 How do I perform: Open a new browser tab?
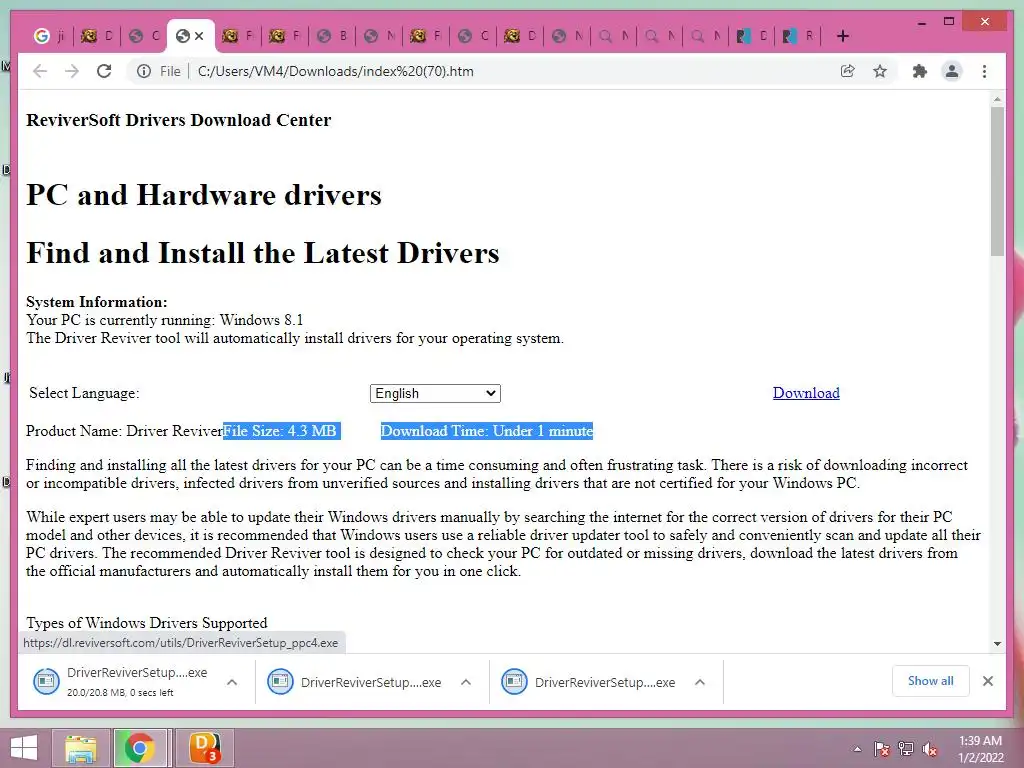click(842, 36)
